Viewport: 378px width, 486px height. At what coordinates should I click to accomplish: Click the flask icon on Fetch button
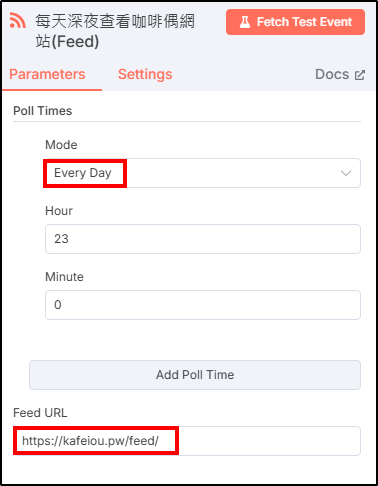pyautogui.click(x=245, y=22)
